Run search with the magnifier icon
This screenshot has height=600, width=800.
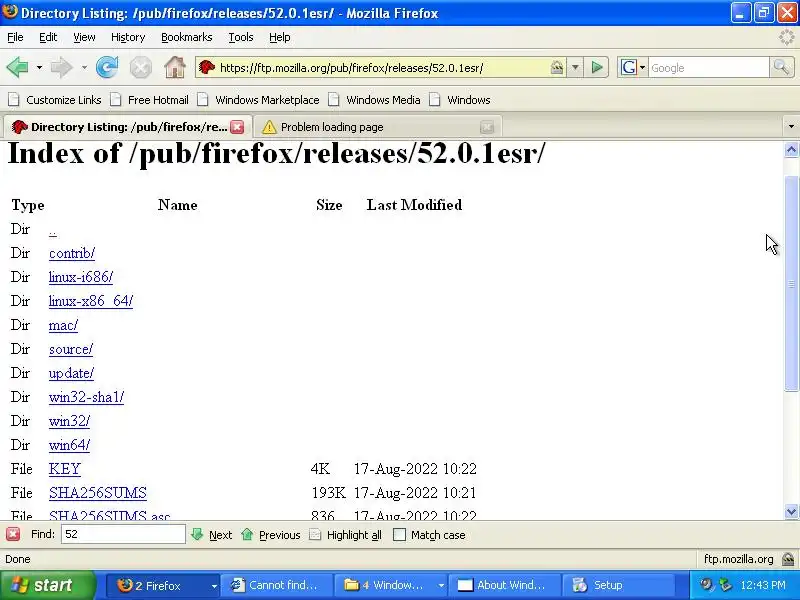(x=781, y=67)
